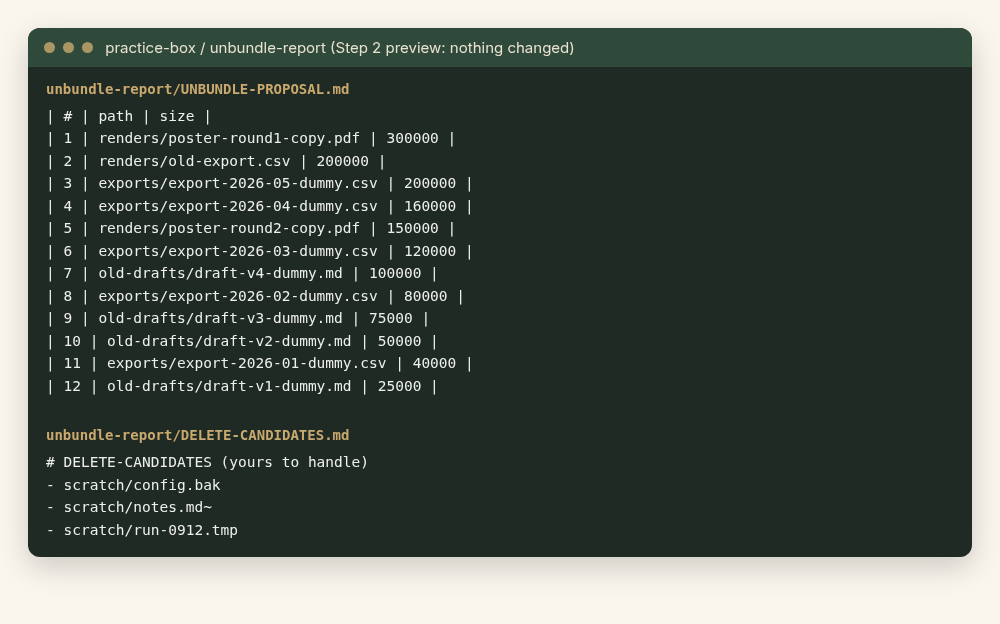This screenshot has height=624, width=1000.
Task: Select the row renders/poster-round2-copy.pdf
Action: 251,228
